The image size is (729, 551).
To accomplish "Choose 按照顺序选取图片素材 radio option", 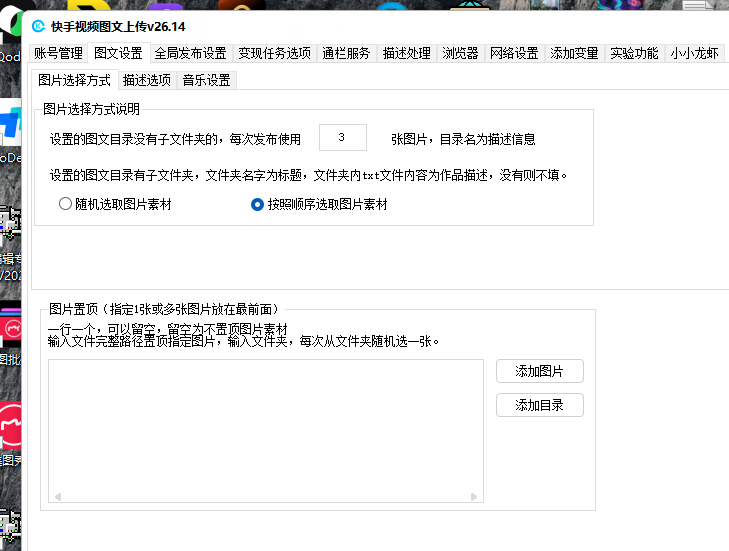I will [x=319, y=204].
